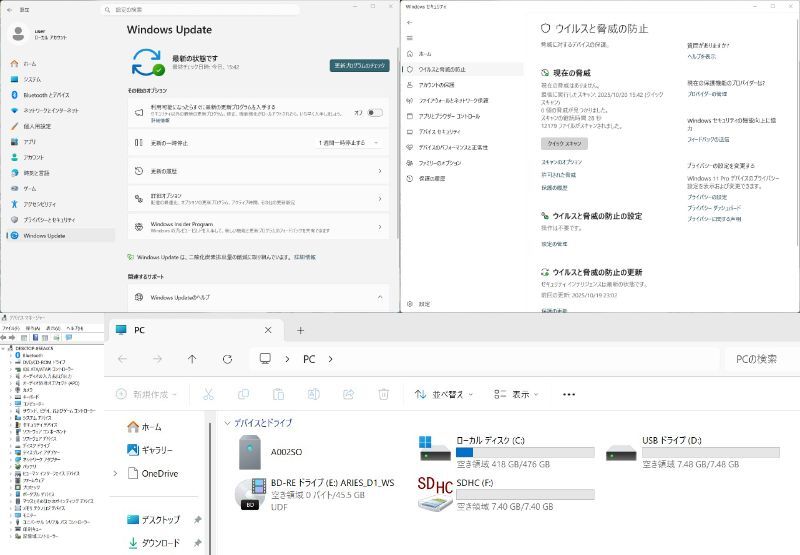Toggle the get-latest-updates switch (オフ)
The image size is (800, 555).
375,113
